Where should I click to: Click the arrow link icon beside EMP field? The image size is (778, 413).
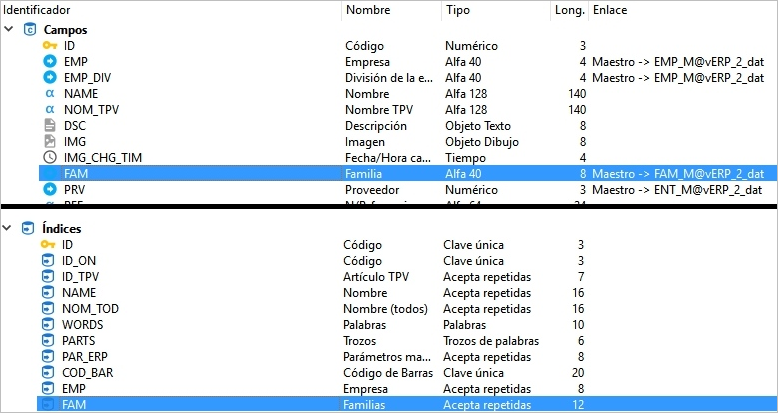tap(50, 62)
